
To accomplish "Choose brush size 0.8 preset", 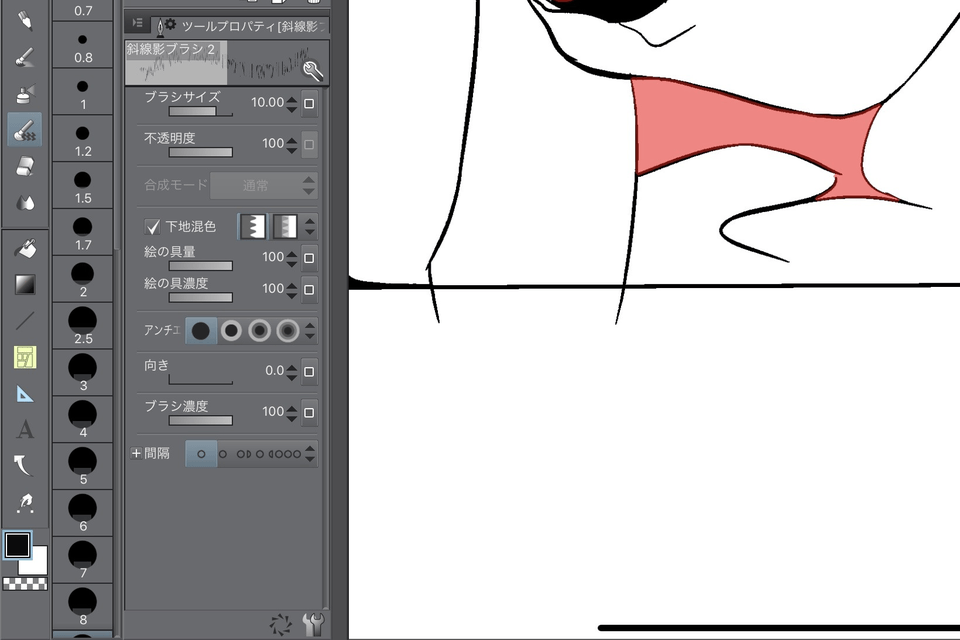I will (x=83, y=45).
